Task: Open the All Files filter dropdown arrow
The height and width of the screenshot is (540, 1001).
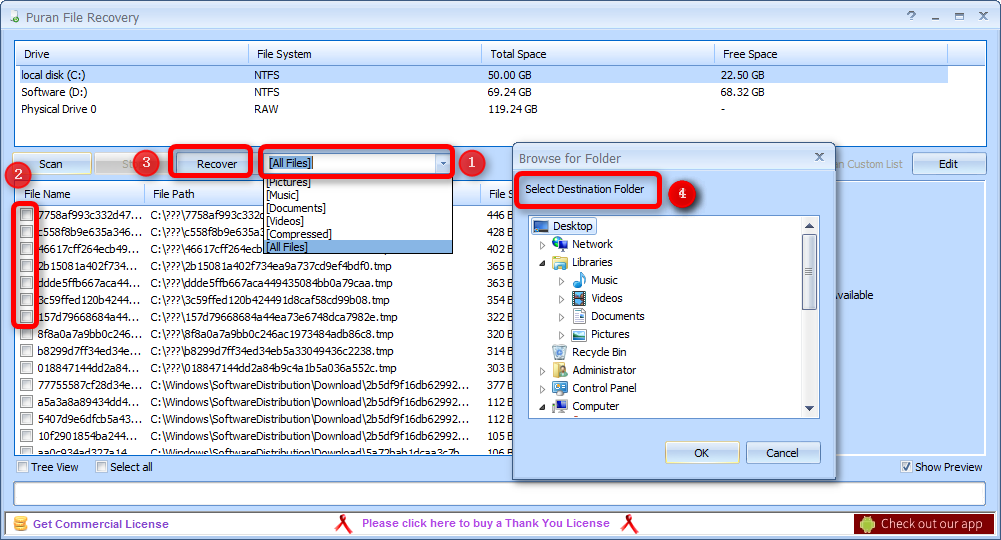Action: pyautogui.click(x=442, y=163)
